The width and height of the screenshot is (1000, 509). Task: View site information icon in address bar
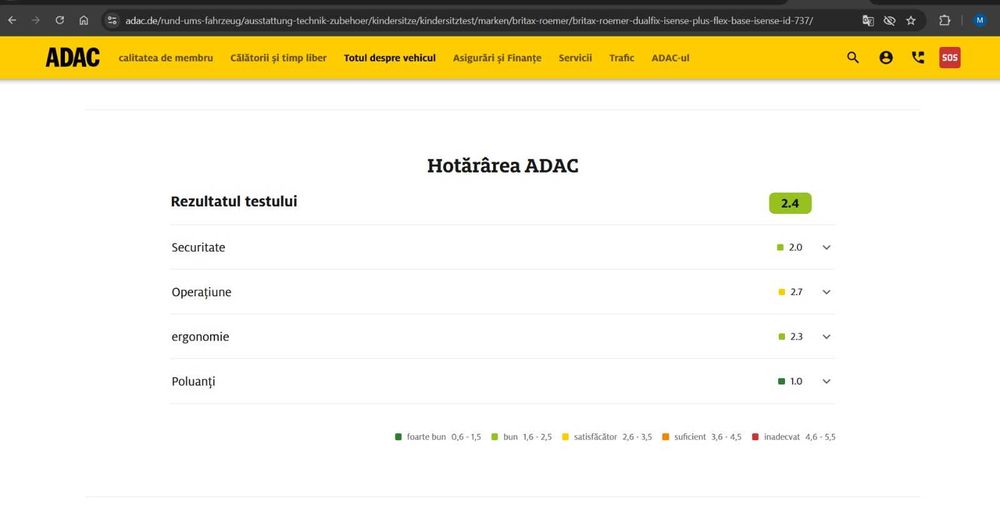pyautogui.click(x=112, y=20)
